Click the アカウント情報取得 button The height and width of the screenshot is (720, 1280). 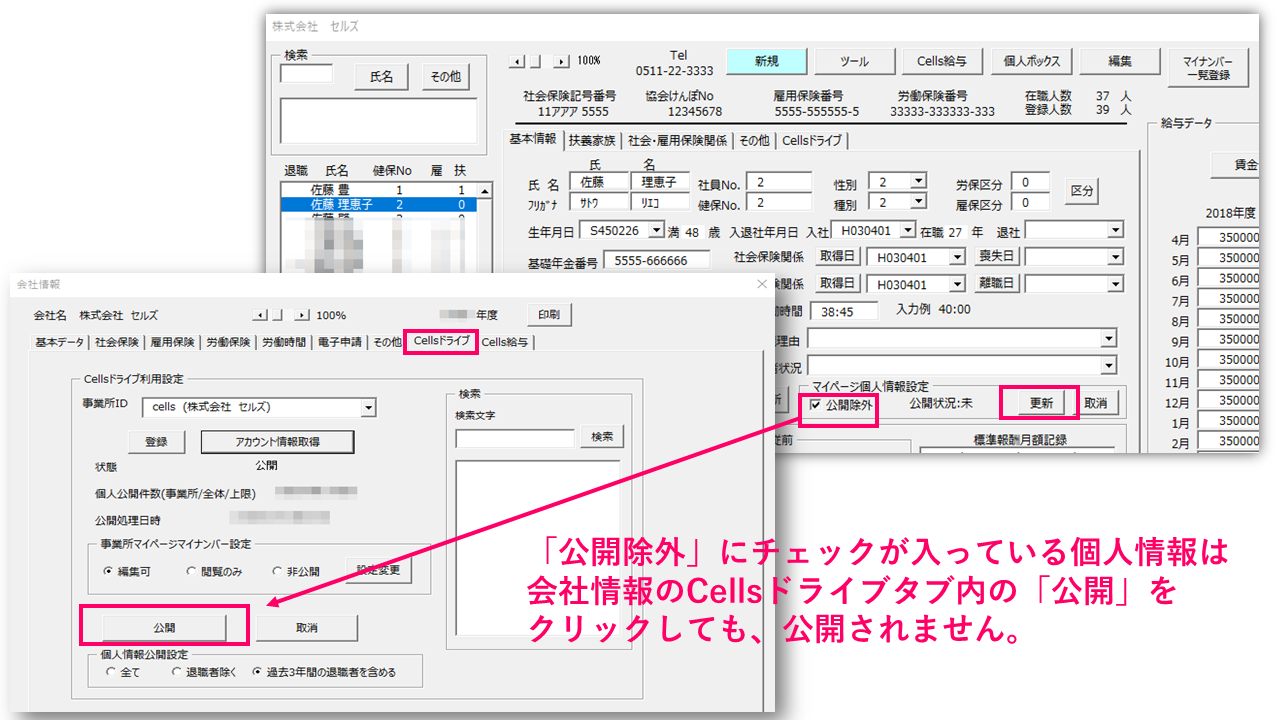pos(278,441)
